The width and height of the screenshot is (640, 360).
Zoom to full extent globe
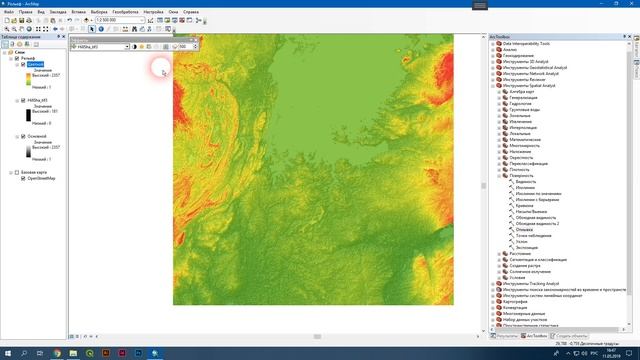click(x=29, y=29)
